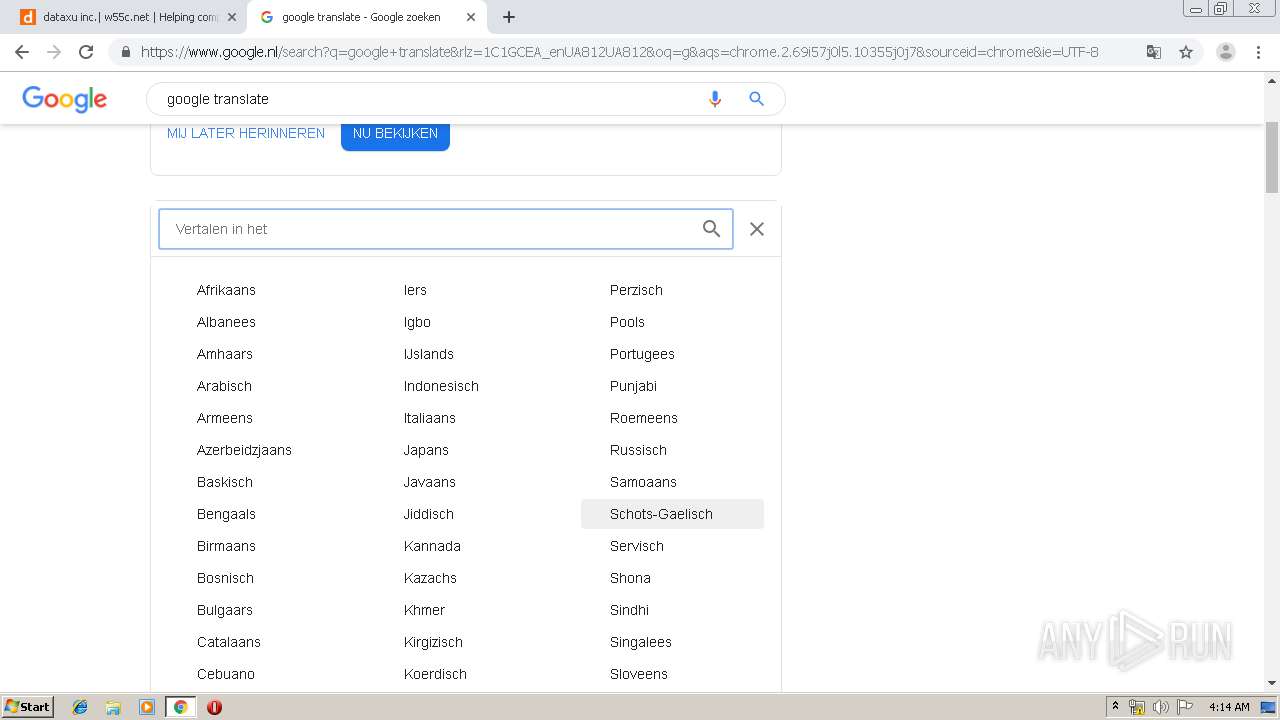Open the Windows Start button
The height and width of the screenshot is (720, 1280).
point(27,707)
